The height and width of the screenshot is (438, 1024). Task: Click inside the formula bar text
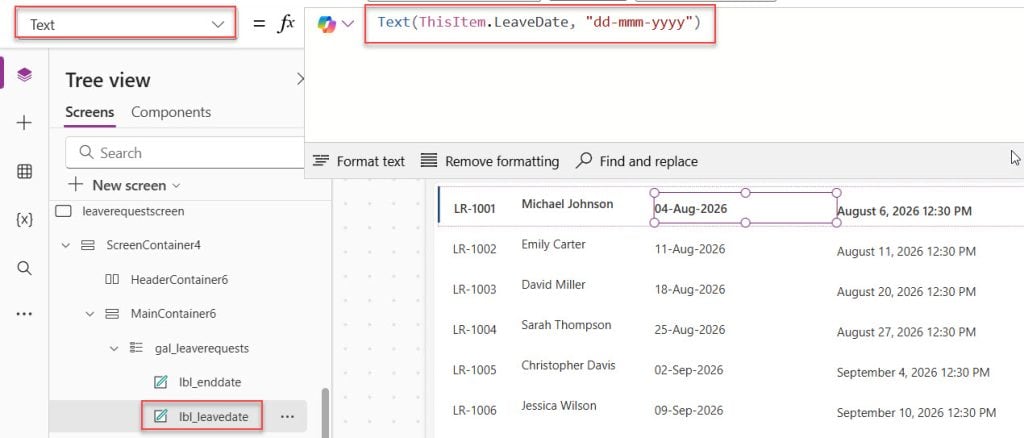[539, 23]
